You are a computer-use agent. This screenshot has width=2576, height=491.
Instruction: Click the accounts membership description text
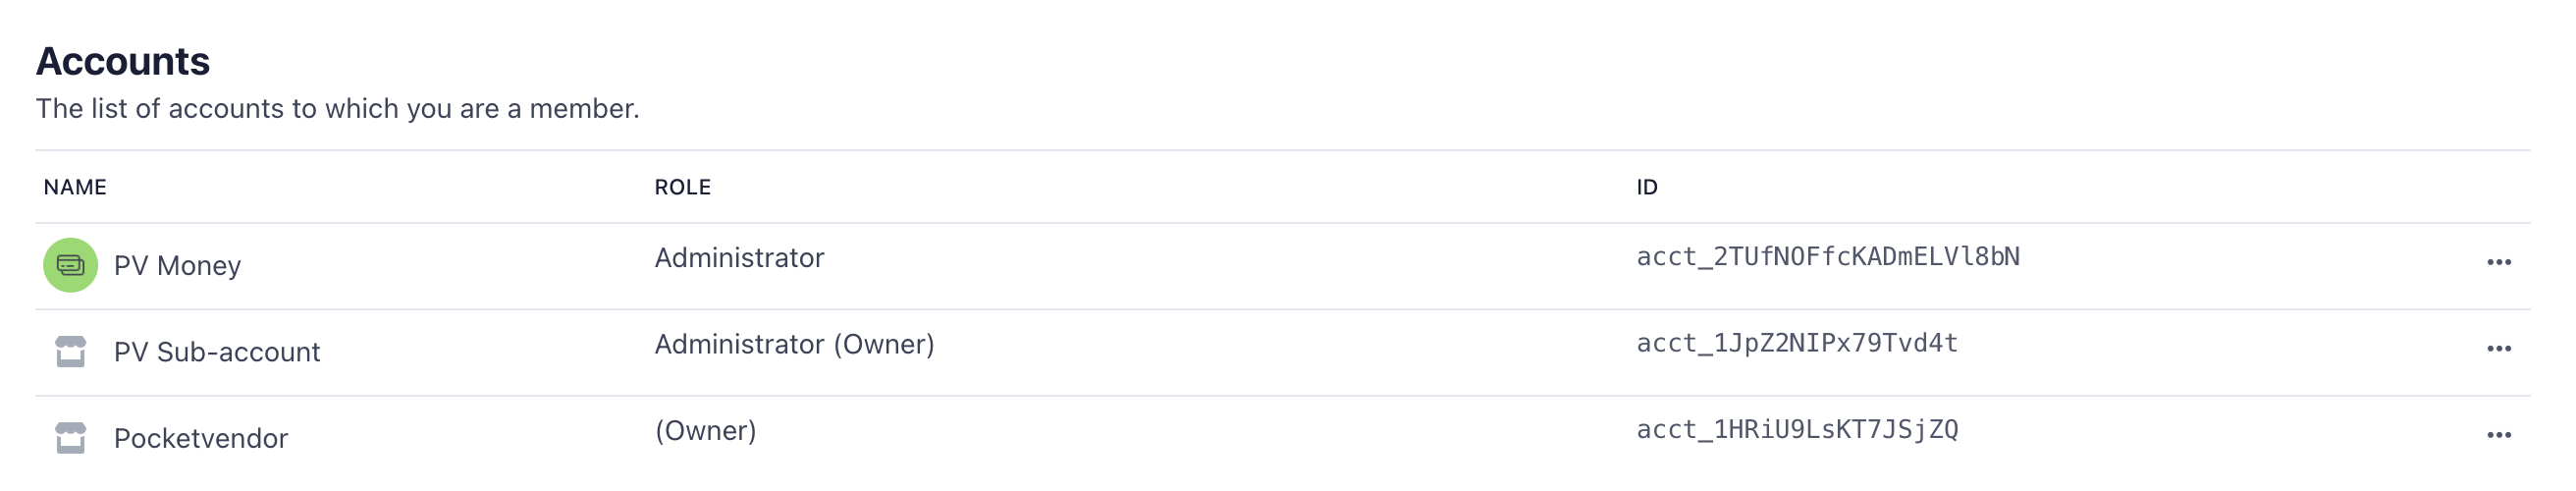click(x=338, y=108)
